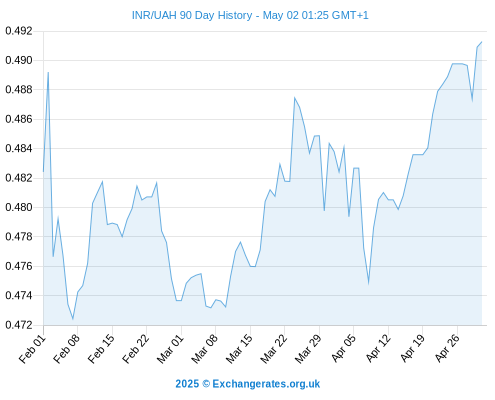
Task: Click the chart peak near end of April
Action: point(482,42)
